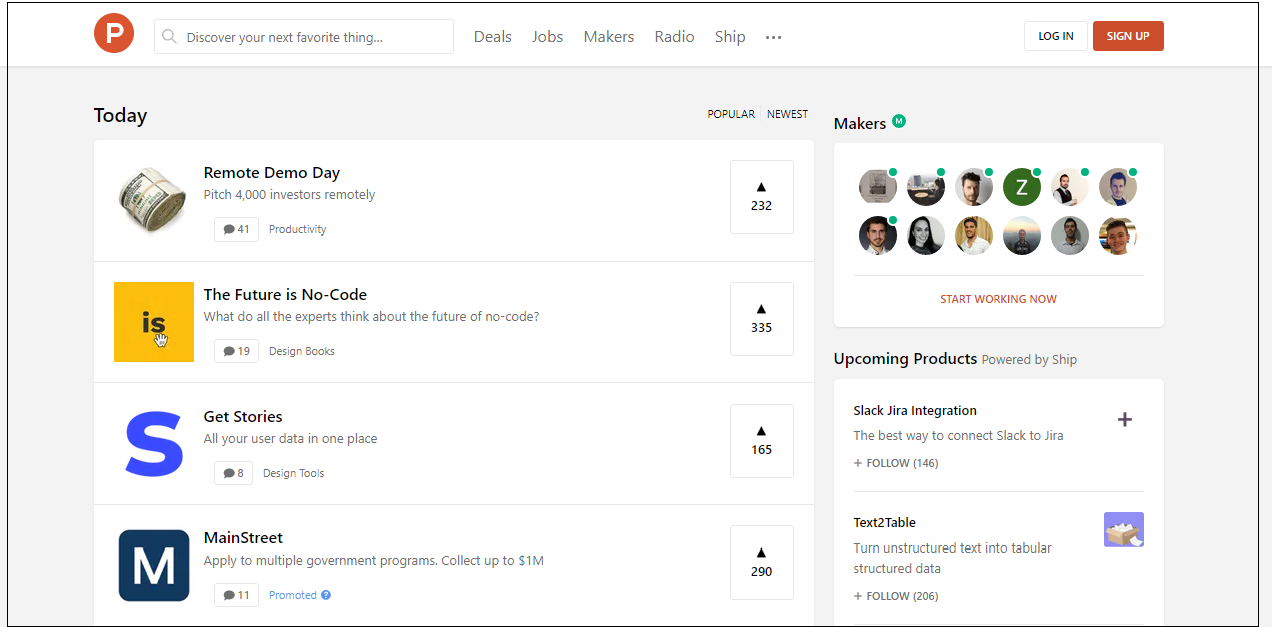Click the SIGN UP button
The height and width of the screenshot is (627, 1272).
tap(1128, 36)
